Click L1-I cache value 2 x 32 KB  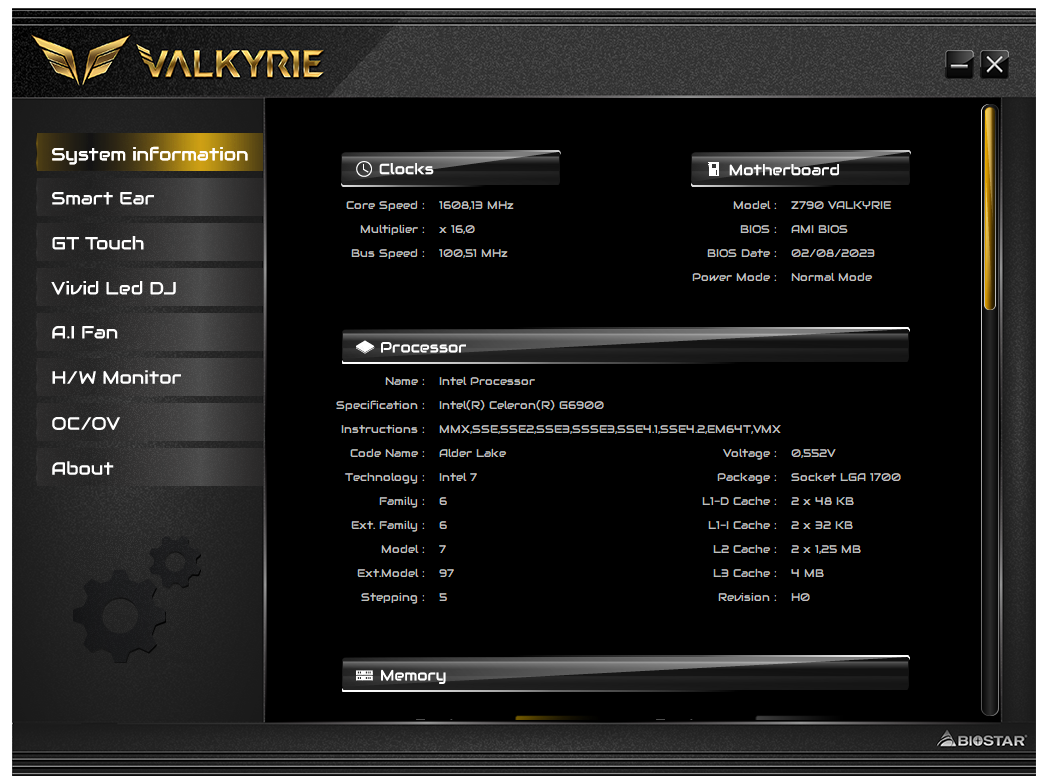[822, 526]
